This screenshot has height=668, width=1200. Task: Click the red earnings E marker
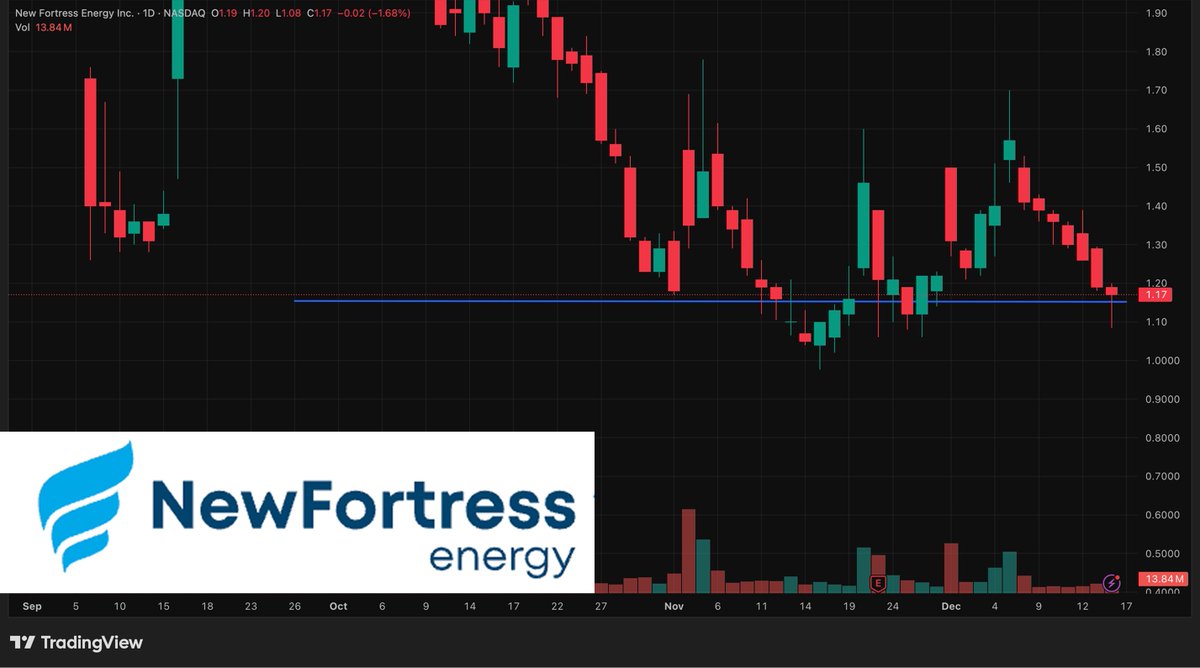click(879, 583)
